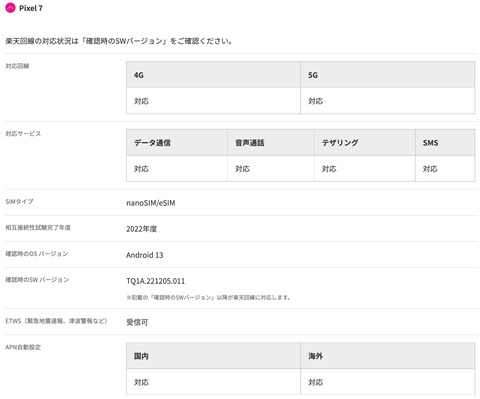The image size is (480, 399).
Task: Select the データ通信 header cell
Action: (177, 143)
